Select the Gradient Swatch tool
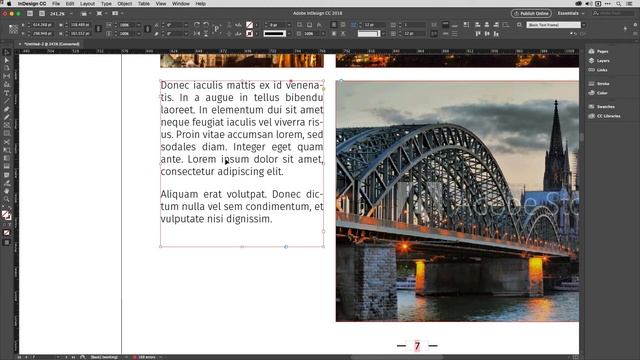The image size is (640, 360). [7, 159]
